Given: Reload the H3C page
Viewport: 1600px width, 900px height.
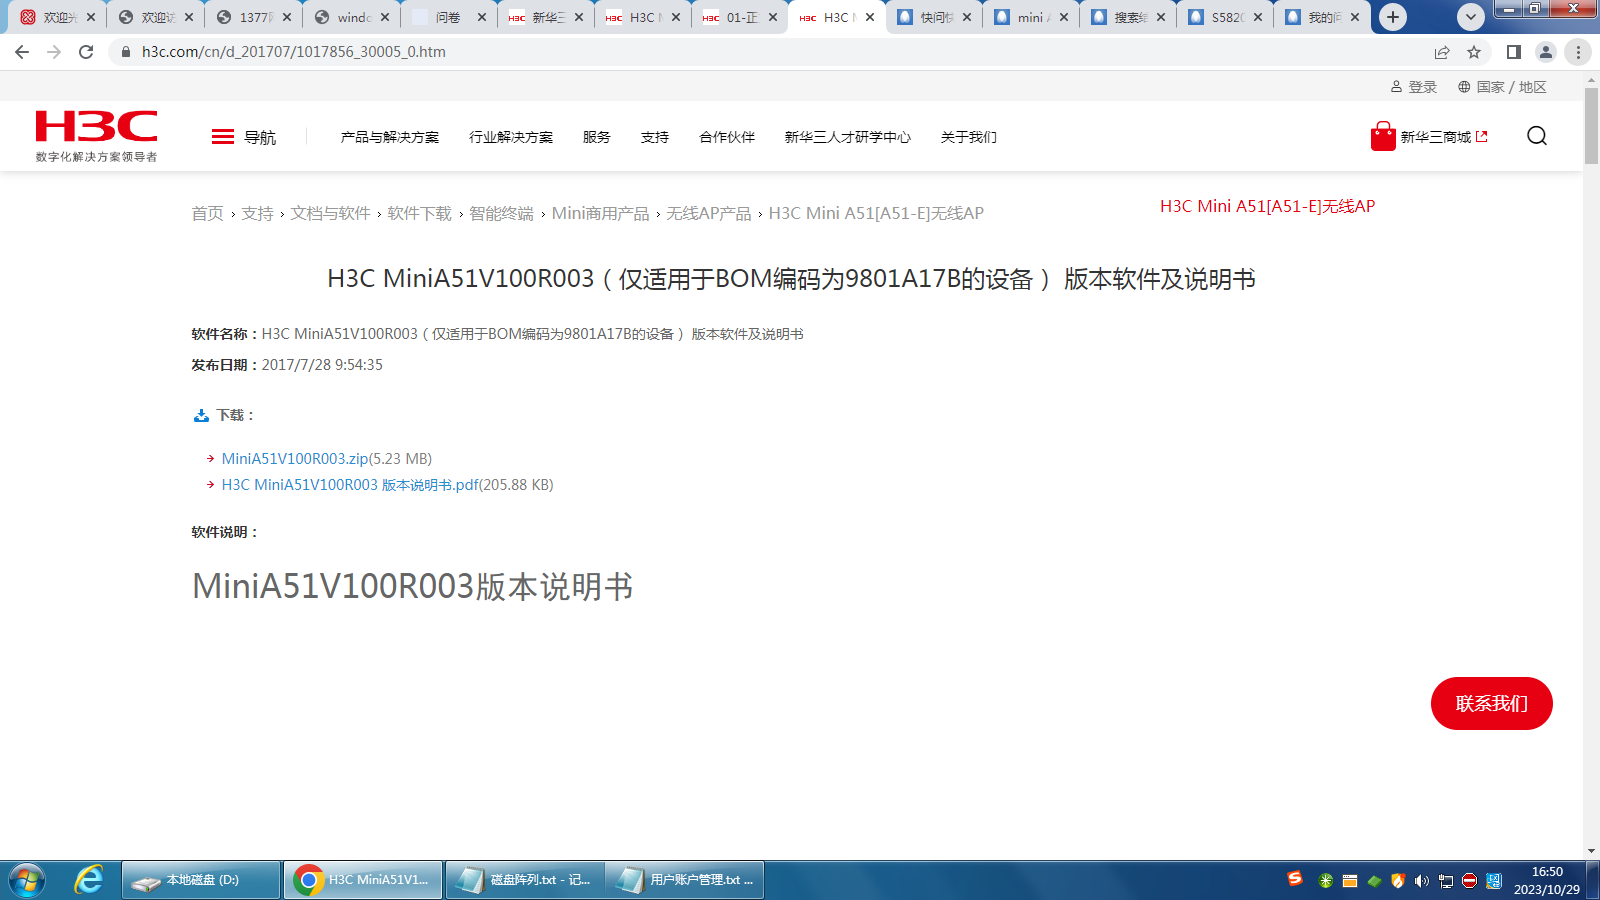Looking at the screenshot, I should pos(86,52).
